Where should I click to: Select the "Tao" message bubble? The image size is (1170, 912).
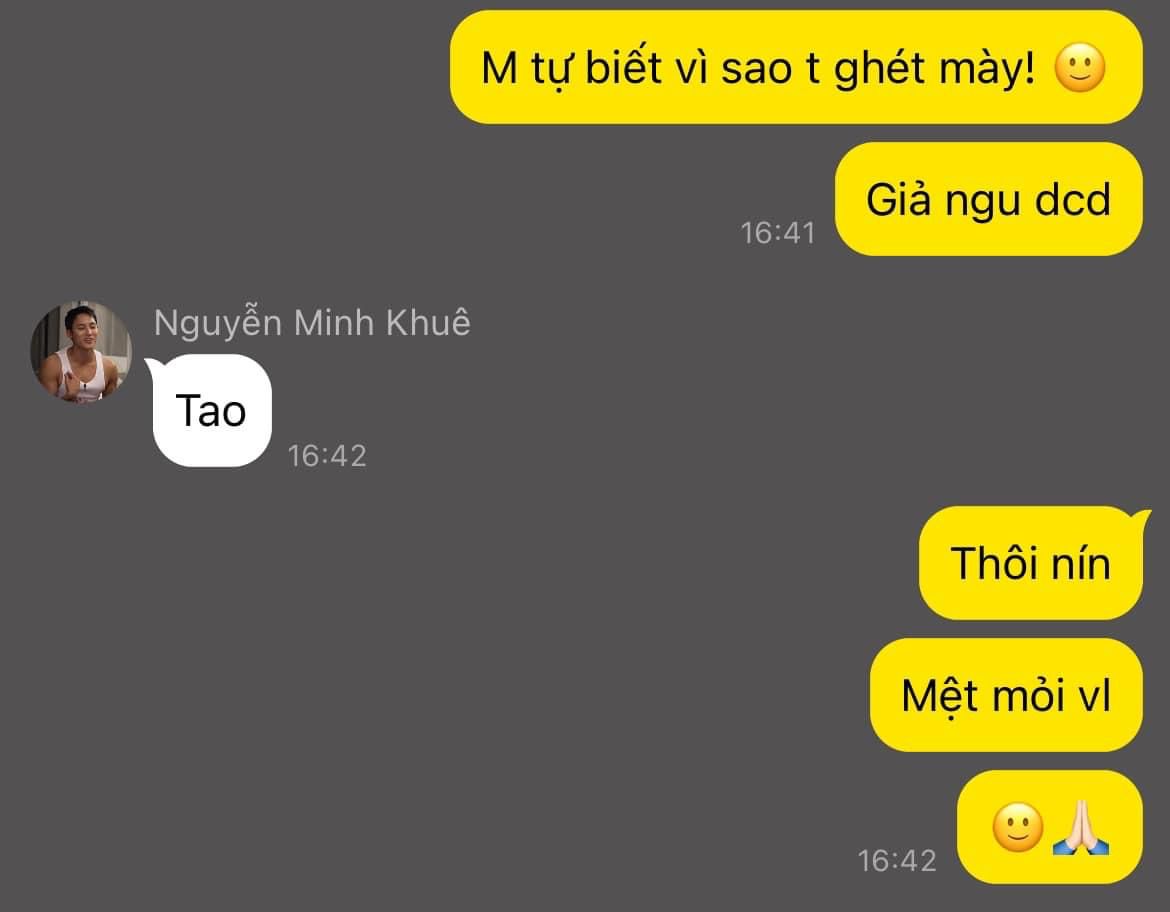(212, 410)
